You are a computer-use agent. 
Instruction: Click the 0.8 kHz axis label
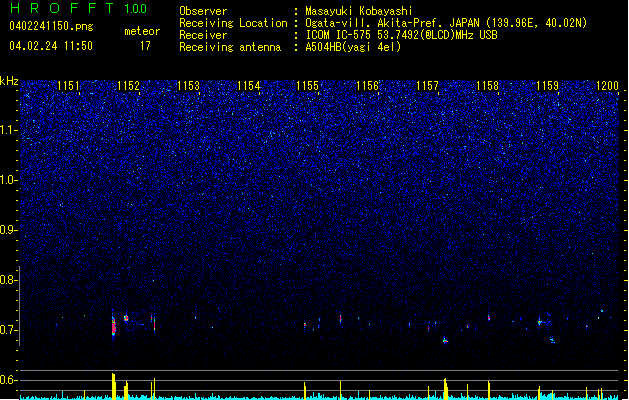(9, 280)
